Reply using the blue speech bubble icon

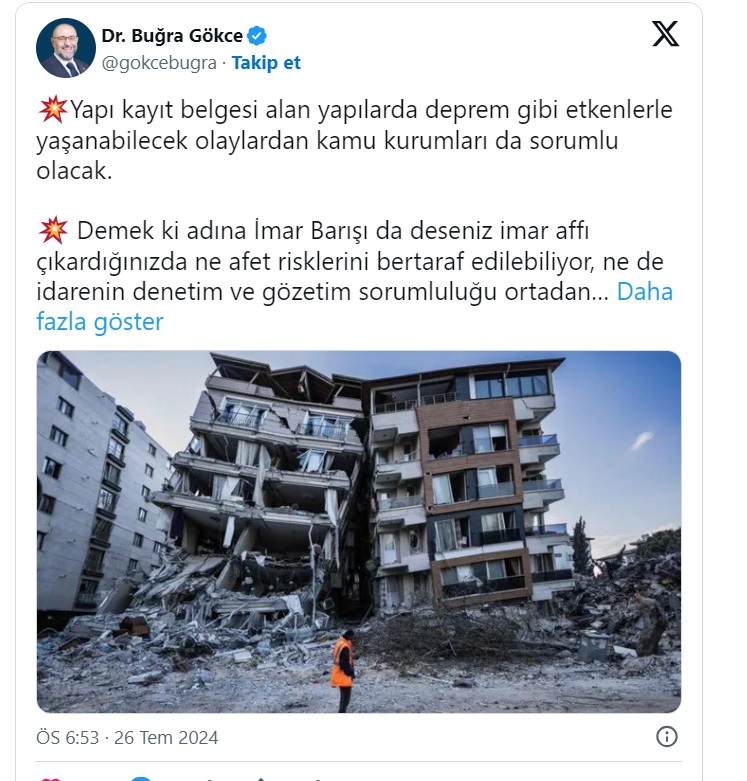141,778
